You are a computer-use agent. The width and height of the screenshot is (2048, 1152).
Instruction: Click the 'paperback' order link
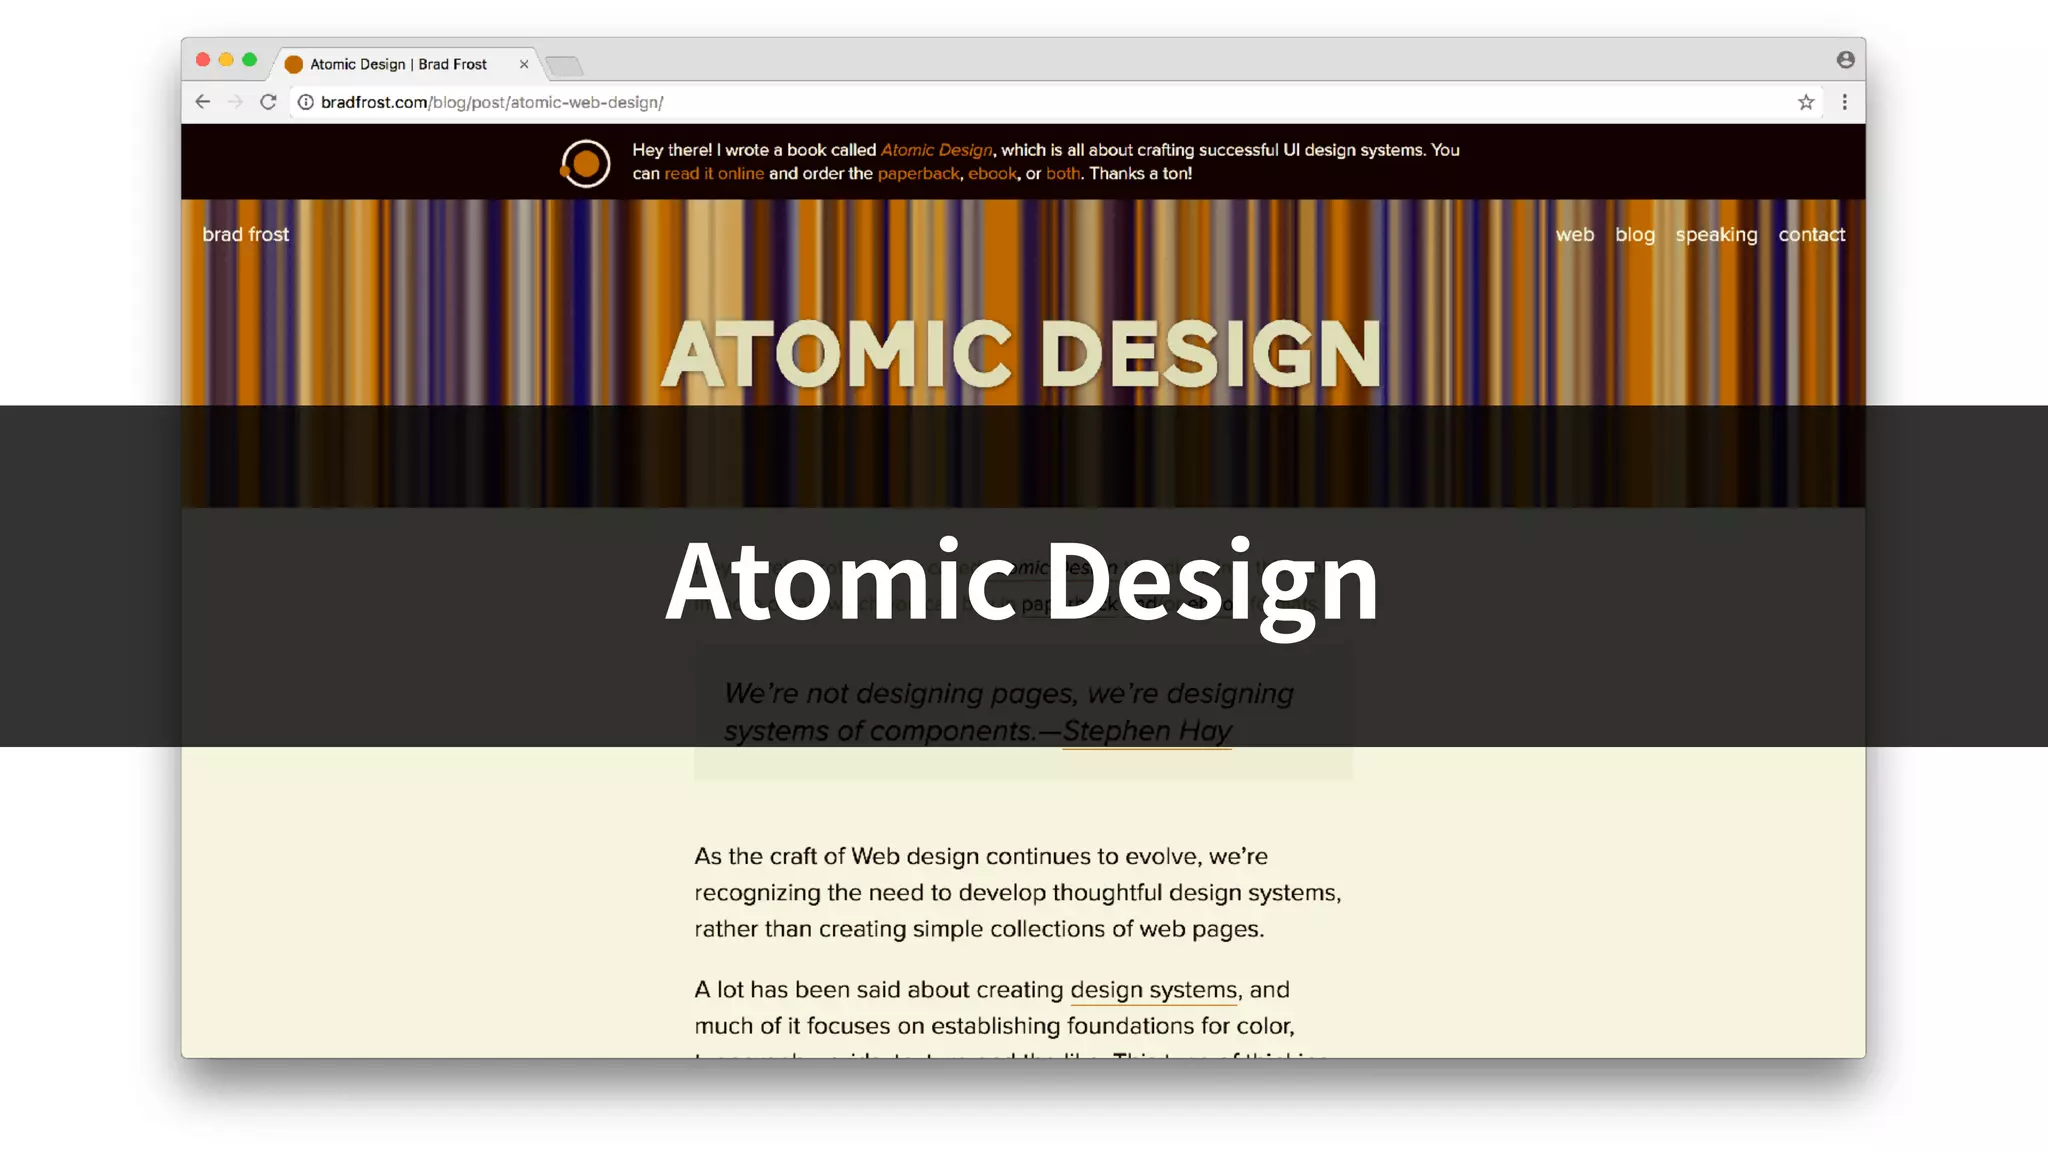tap(919, 174)
